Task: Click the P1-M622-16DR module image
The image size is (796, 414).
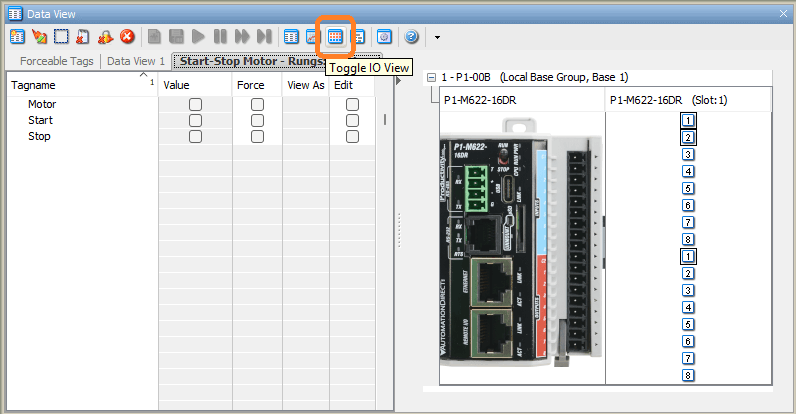Action: pyautogui.click(x=522, y=247)
